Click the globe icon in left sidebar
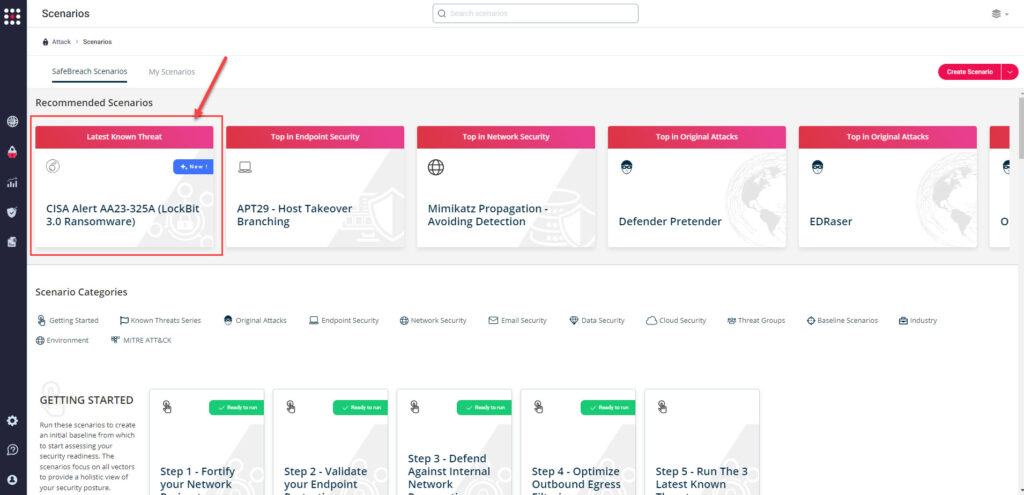Screen dimensions: 1024x495 point(12,122)
